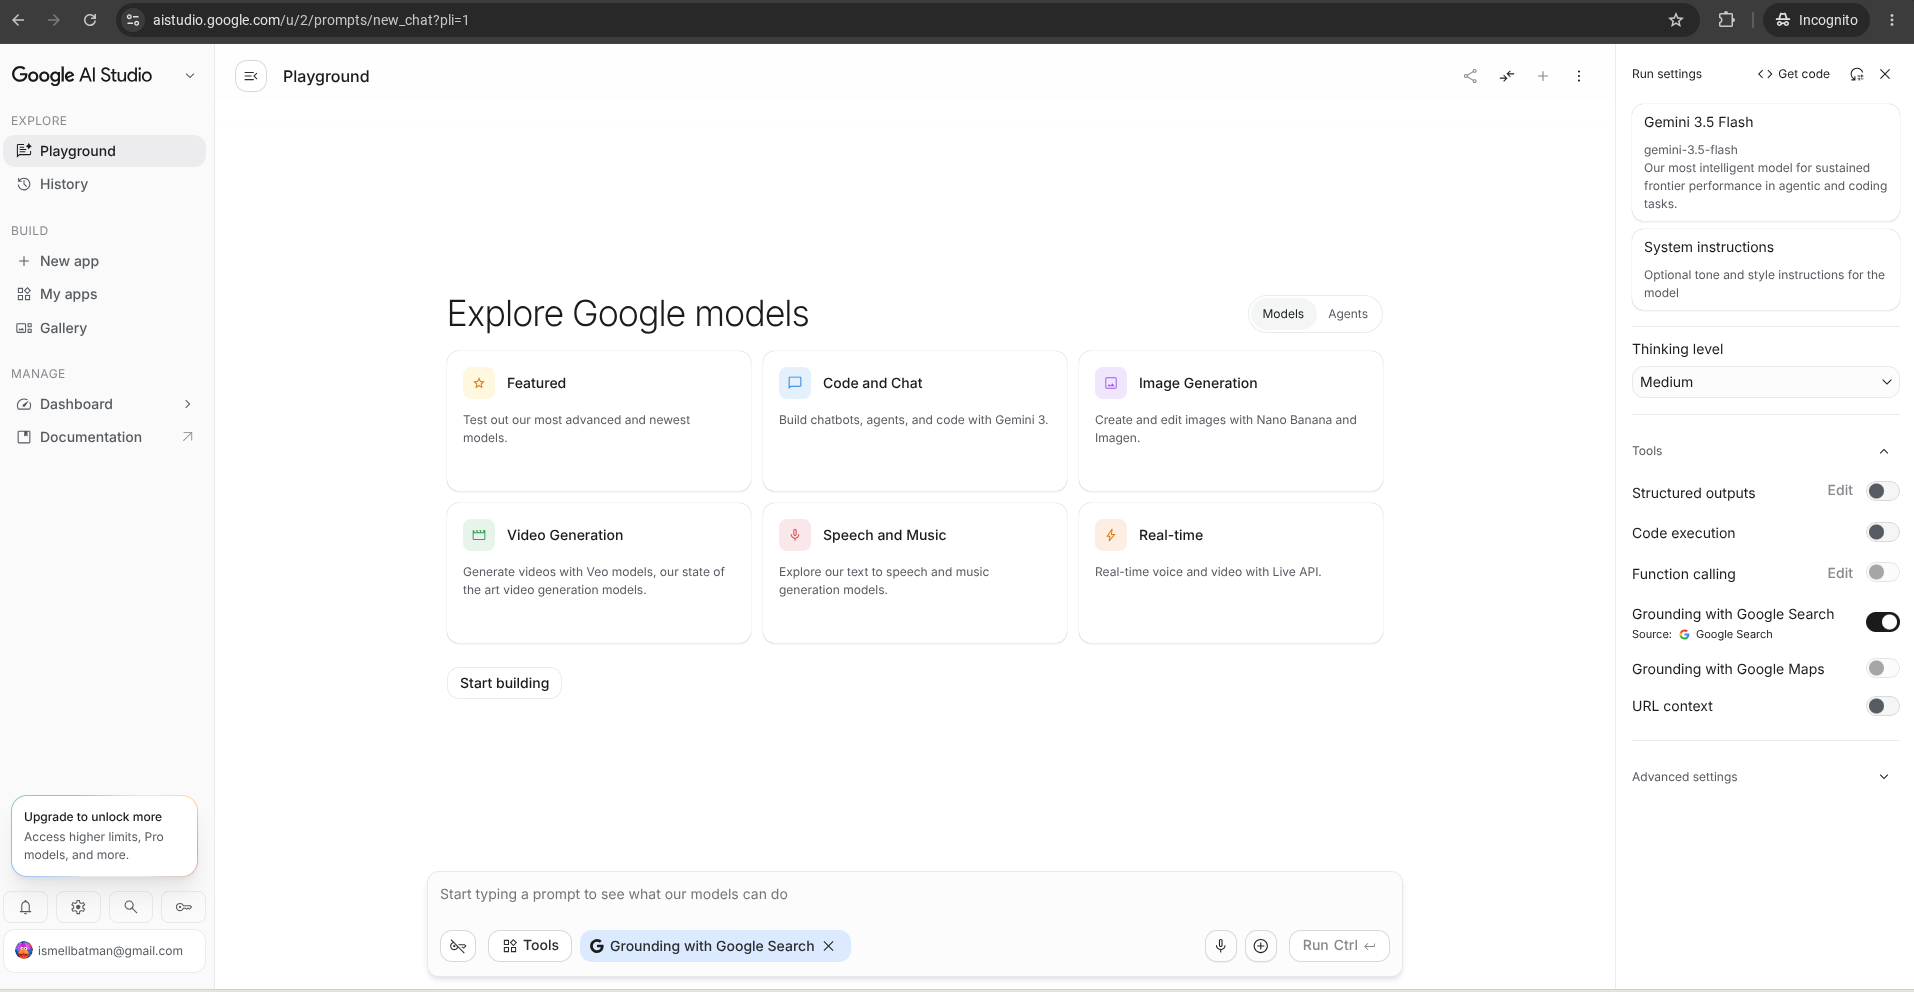Collapse the sidebar with the menu toggle icon
The width and height of the screenshot is (1914, 992).
click(251, 76)
